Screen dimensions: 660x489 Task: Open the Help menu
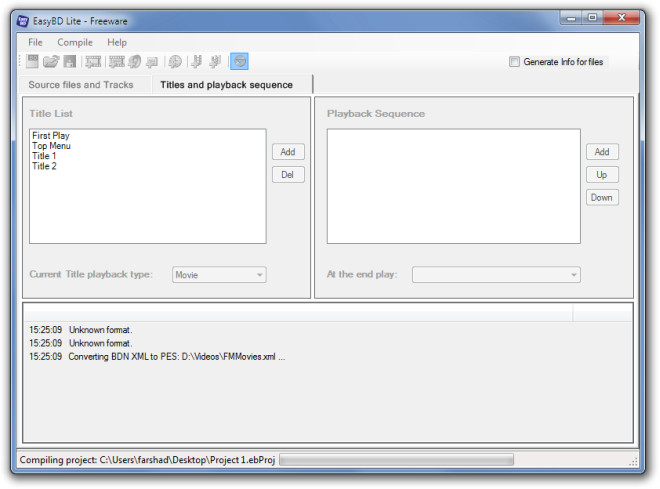pos(117,43)
